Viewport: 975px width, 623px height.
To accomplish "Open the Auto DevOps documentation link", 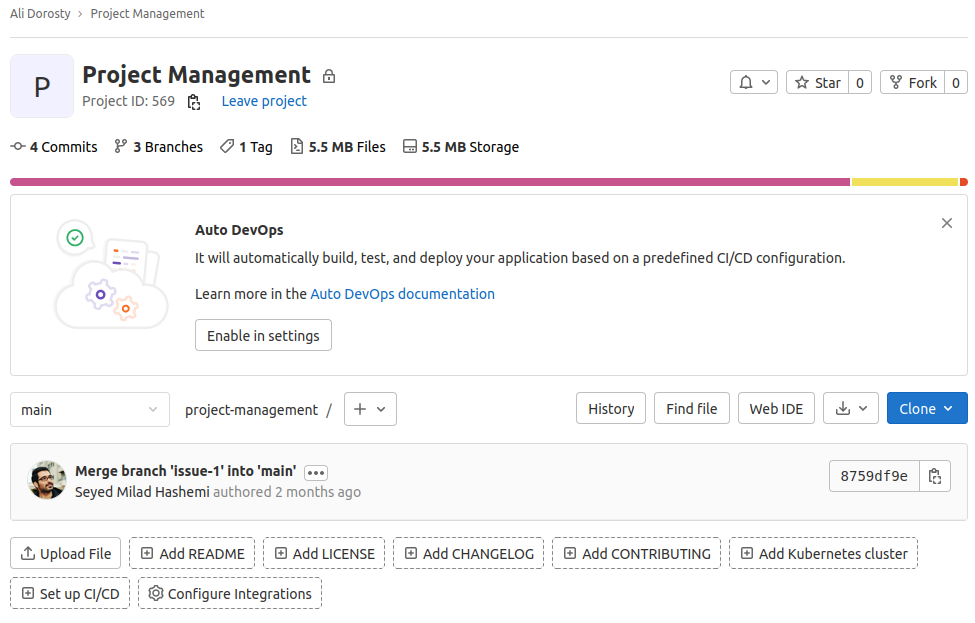I will click(x=402, y=294).
